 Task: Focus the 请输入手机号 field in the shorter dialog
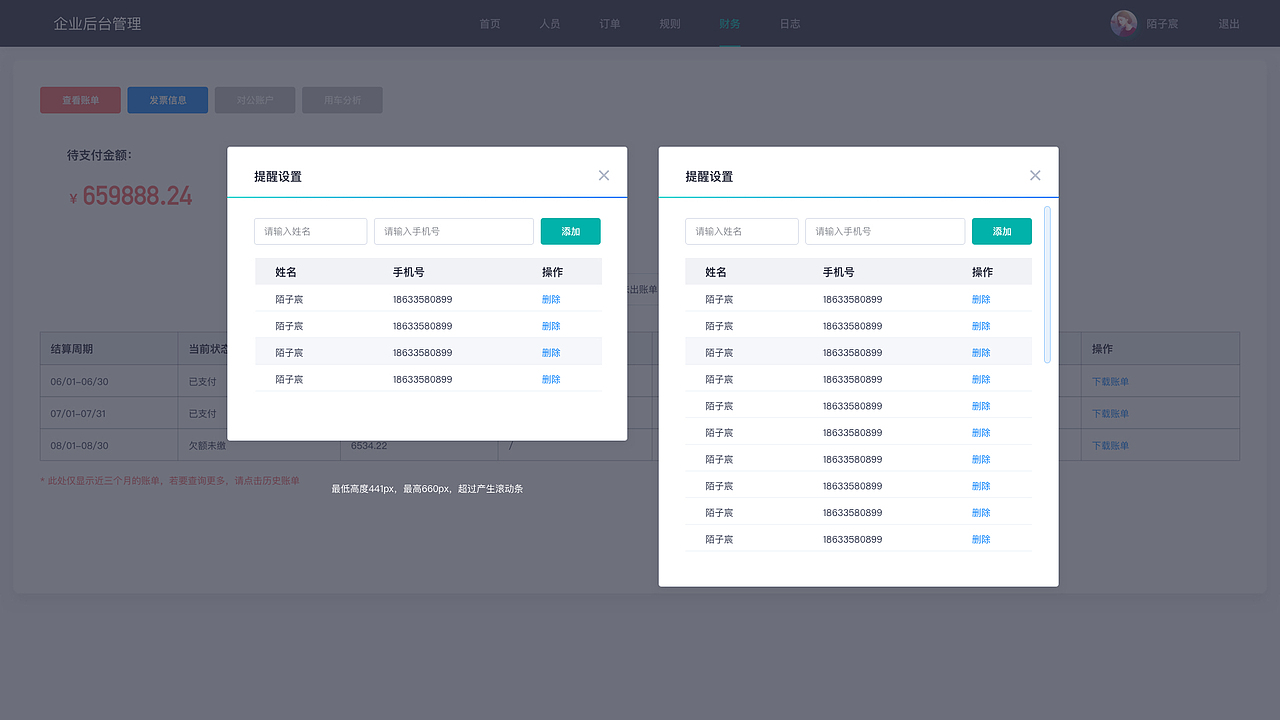tap(454, 231)
